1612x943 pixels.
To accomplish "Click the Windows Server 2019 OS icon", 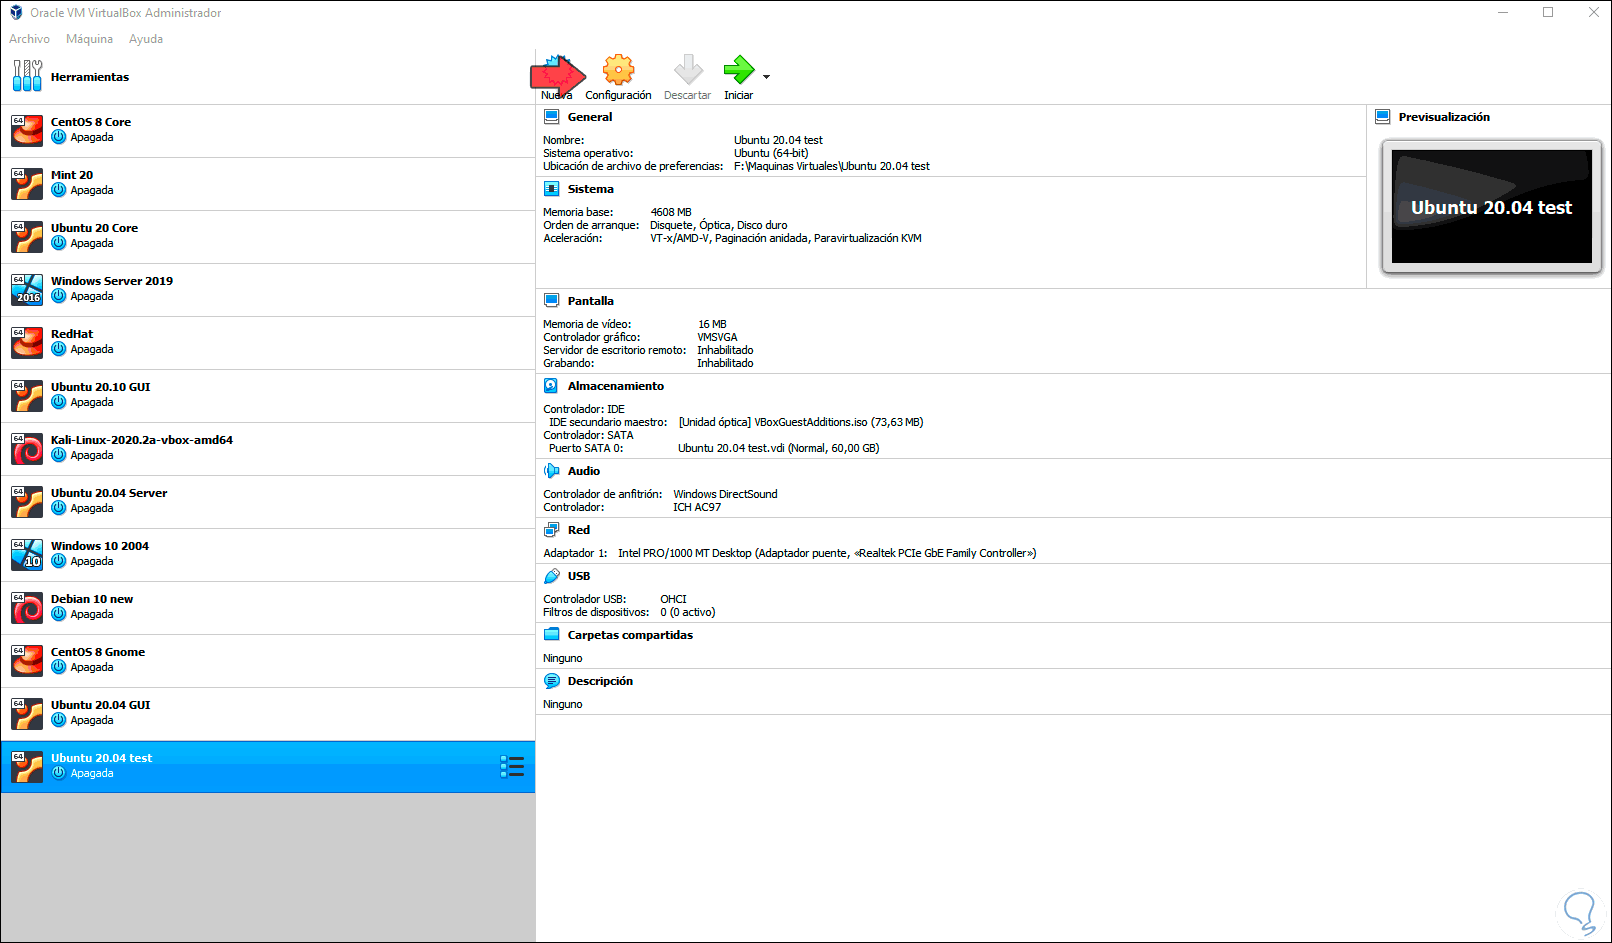I will pyautogui.click(x=27, y=289).
